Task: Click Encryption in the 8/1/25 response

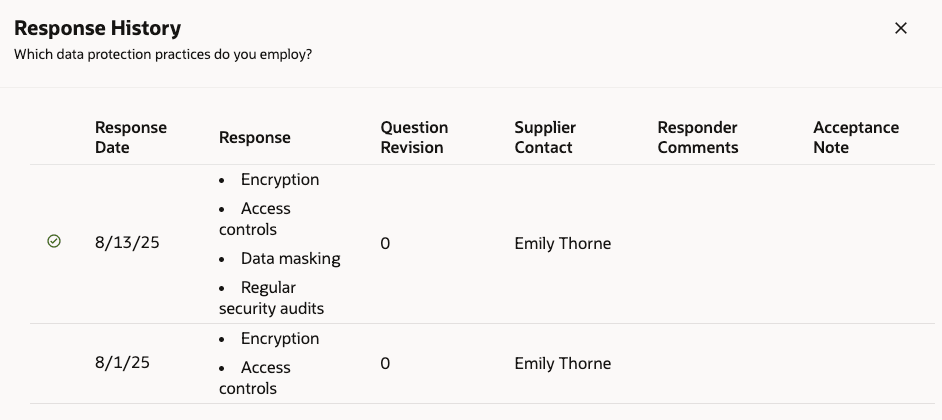Action: (280, 339)
